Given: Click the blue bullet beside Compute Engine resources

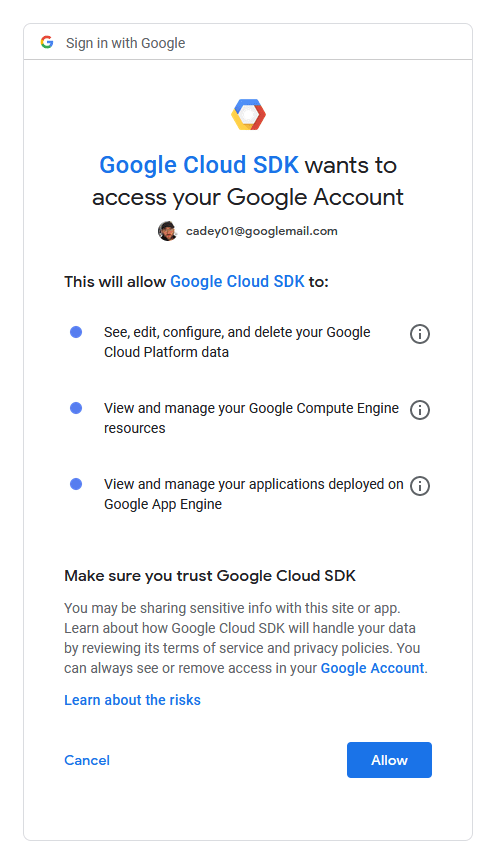Looking at the screenshot, I should (x=76, y=408).
